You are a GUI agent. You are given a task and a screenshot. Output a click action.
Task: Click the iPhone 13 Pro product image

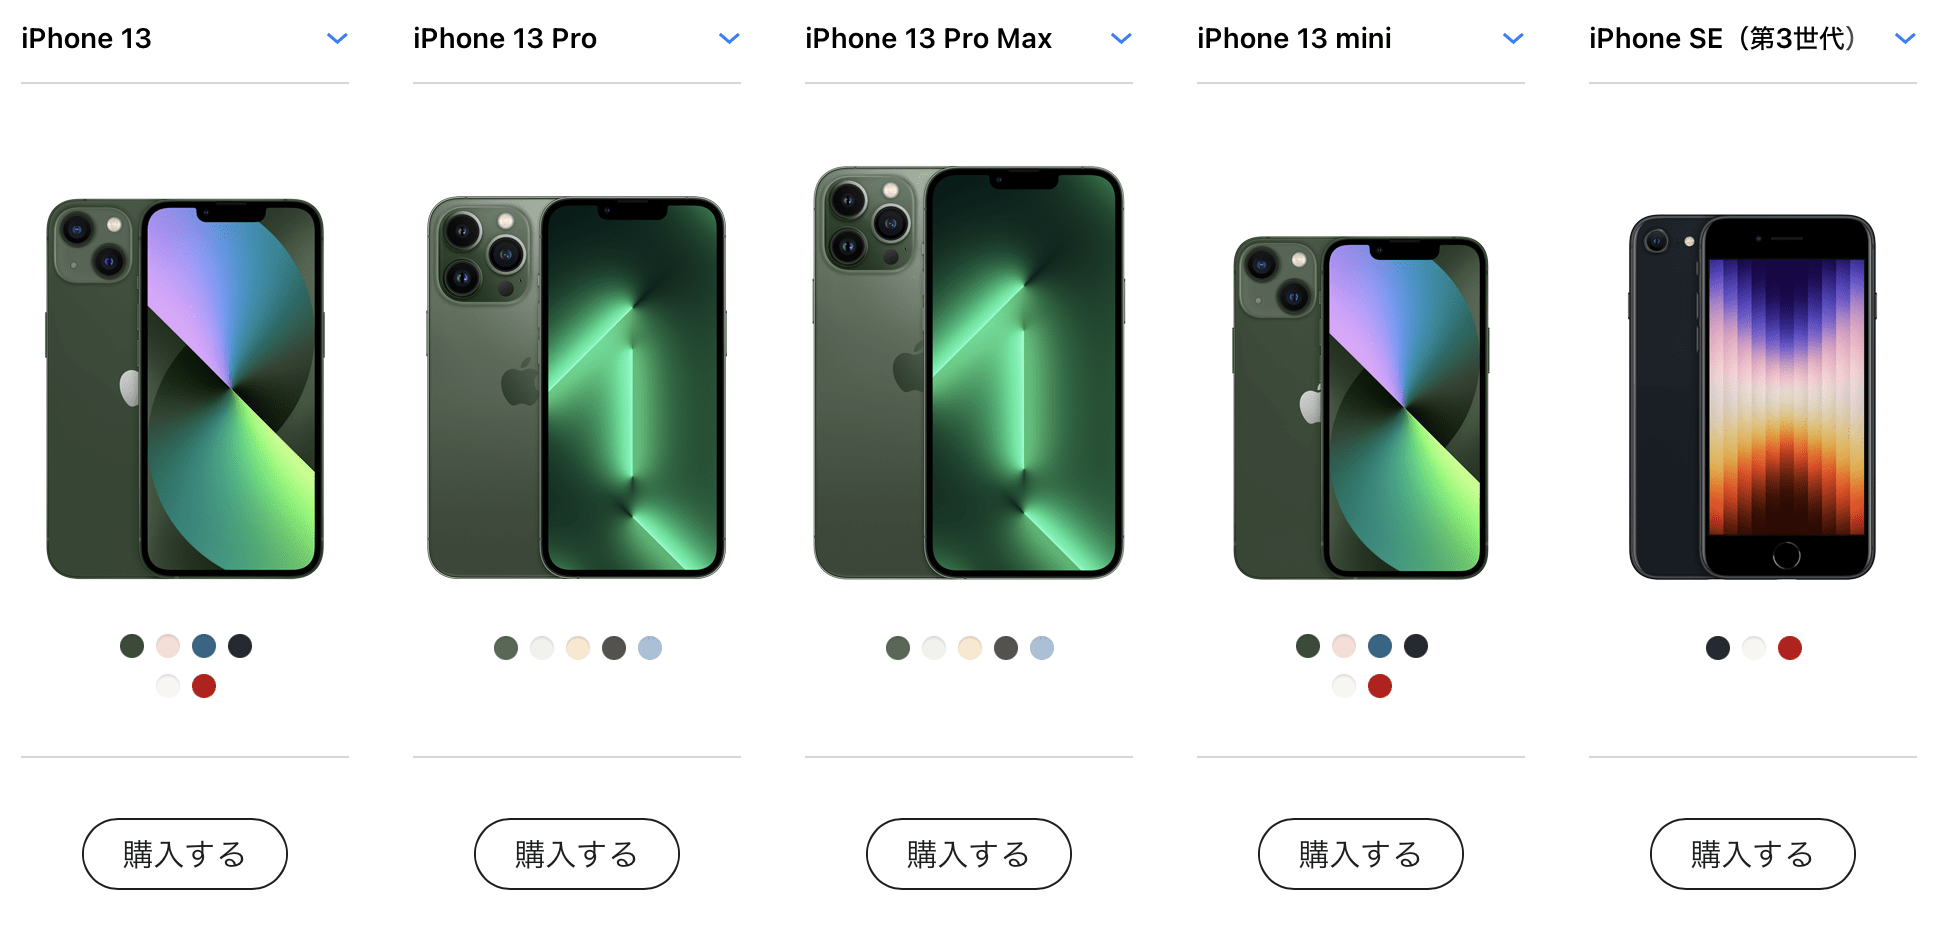577,388
